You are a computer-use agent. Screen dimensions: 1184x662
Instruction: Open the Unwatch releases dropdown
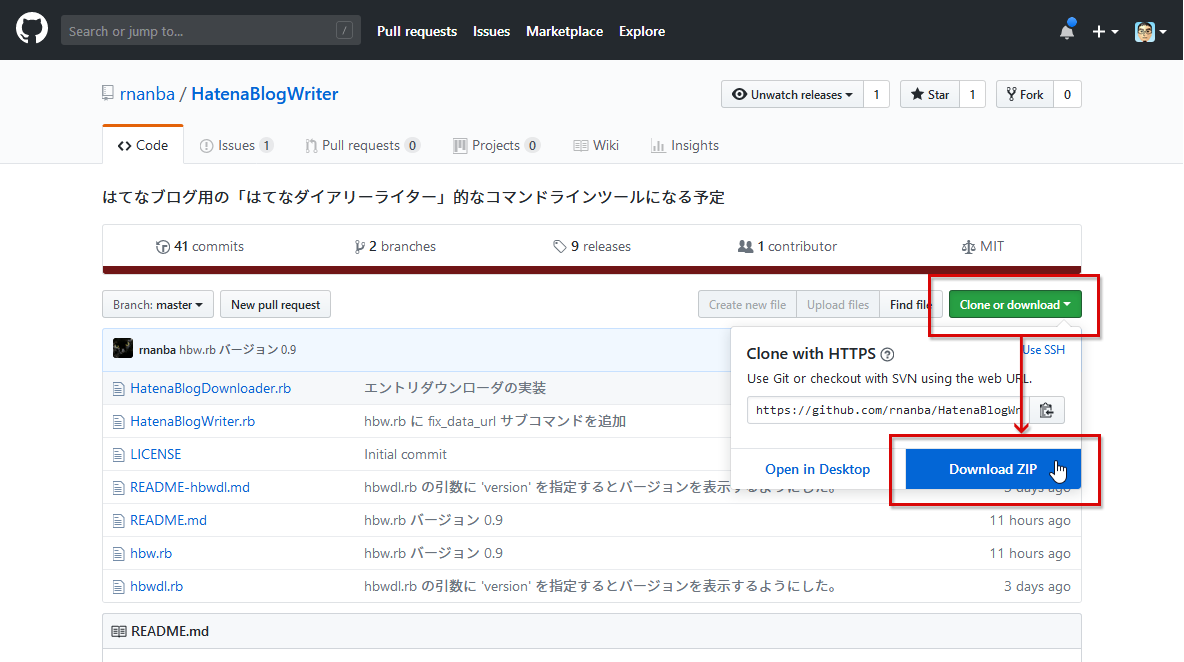[792, 94]
